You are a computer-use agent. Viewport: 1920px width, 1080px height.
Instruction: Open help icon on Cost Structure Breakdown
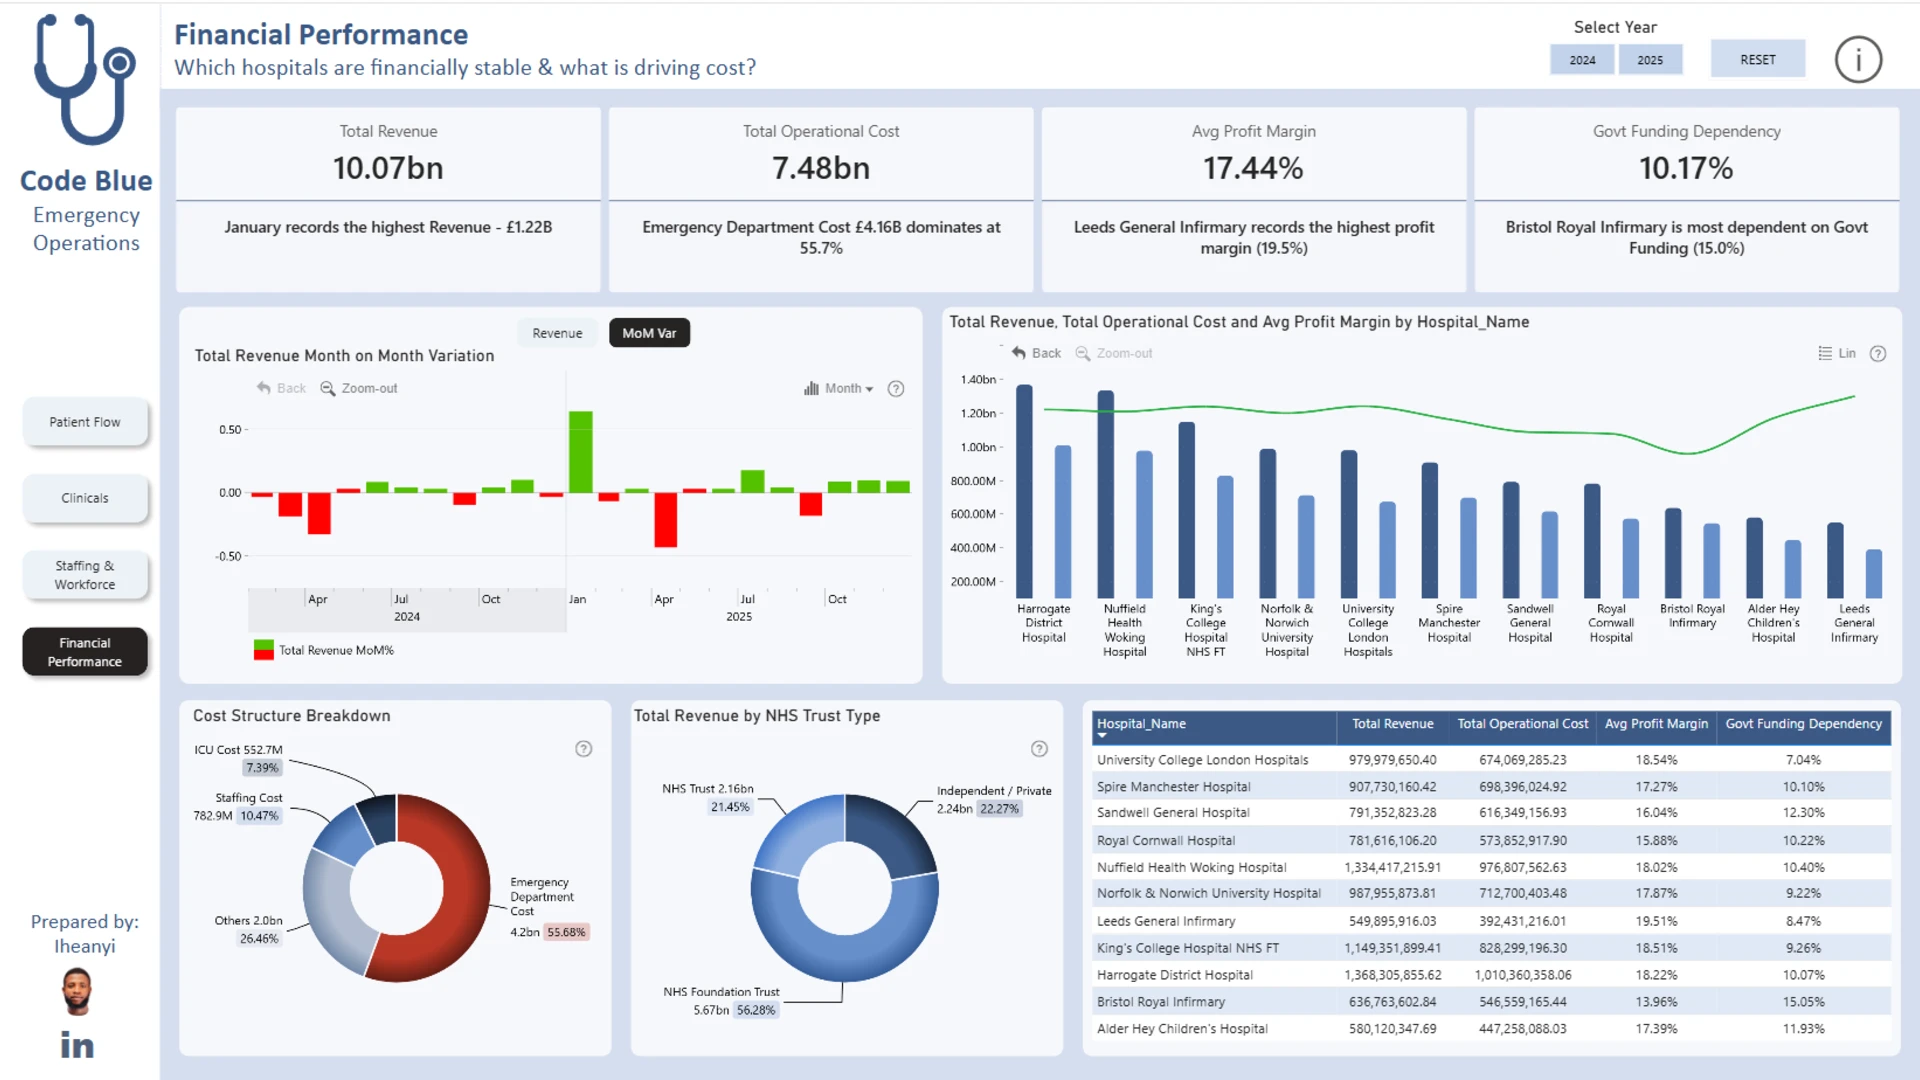tap(584, 749)
